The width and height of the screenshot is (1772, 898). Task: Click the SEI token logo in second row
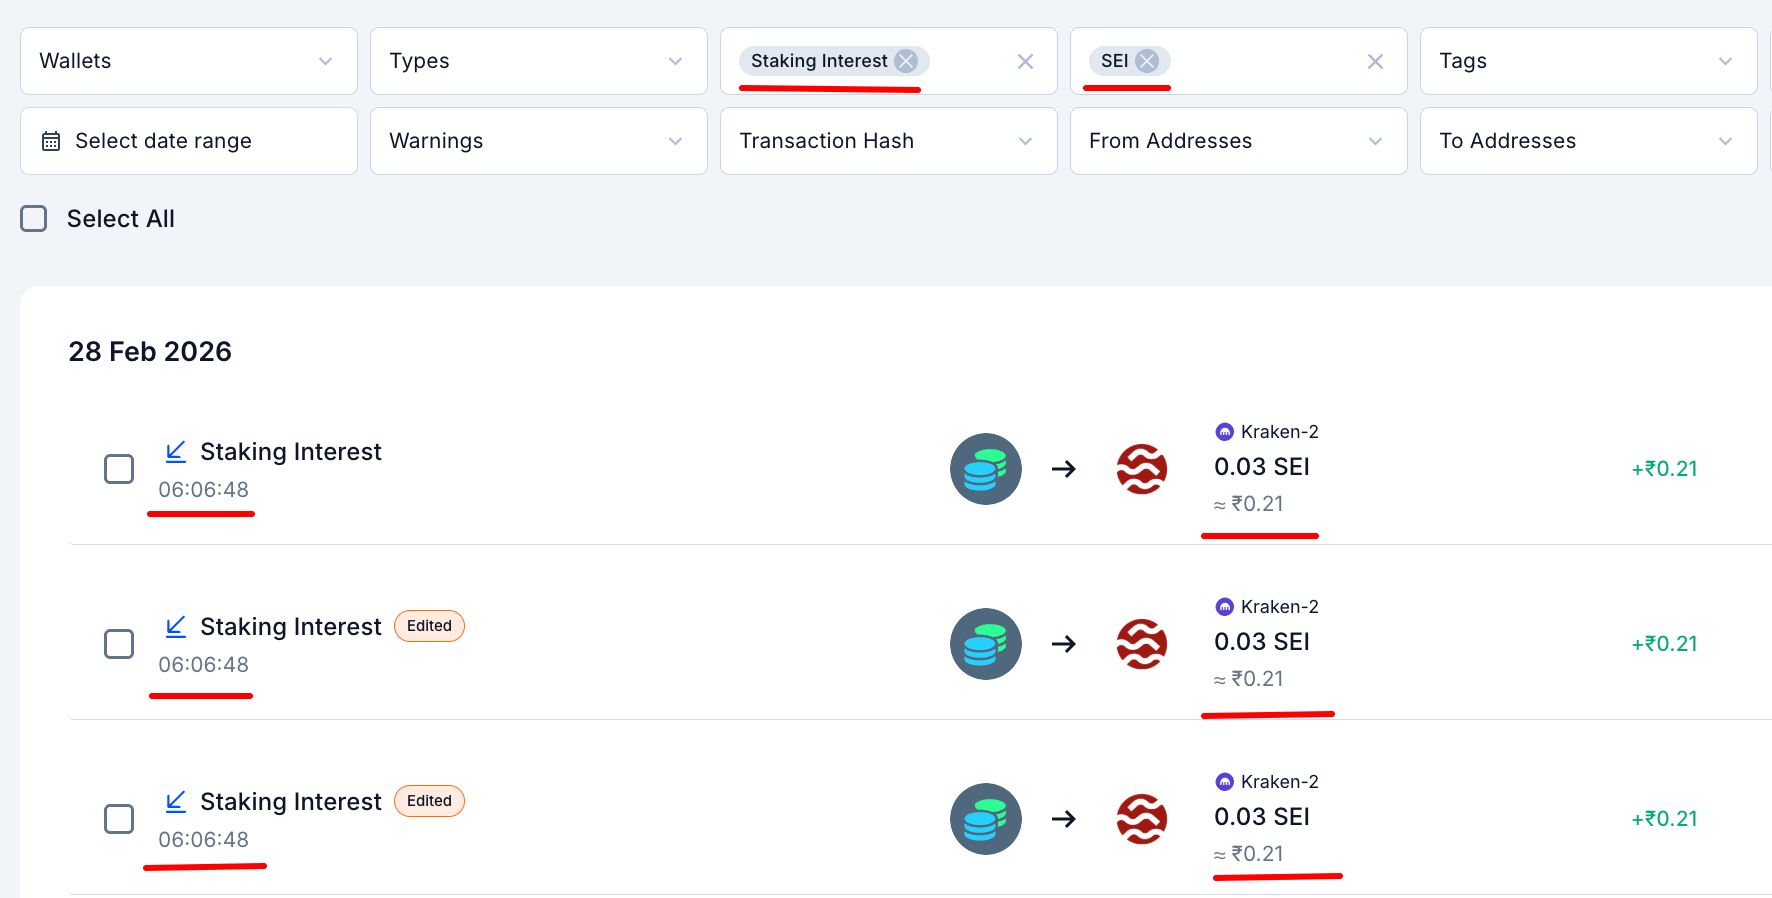coord(1142,644)
